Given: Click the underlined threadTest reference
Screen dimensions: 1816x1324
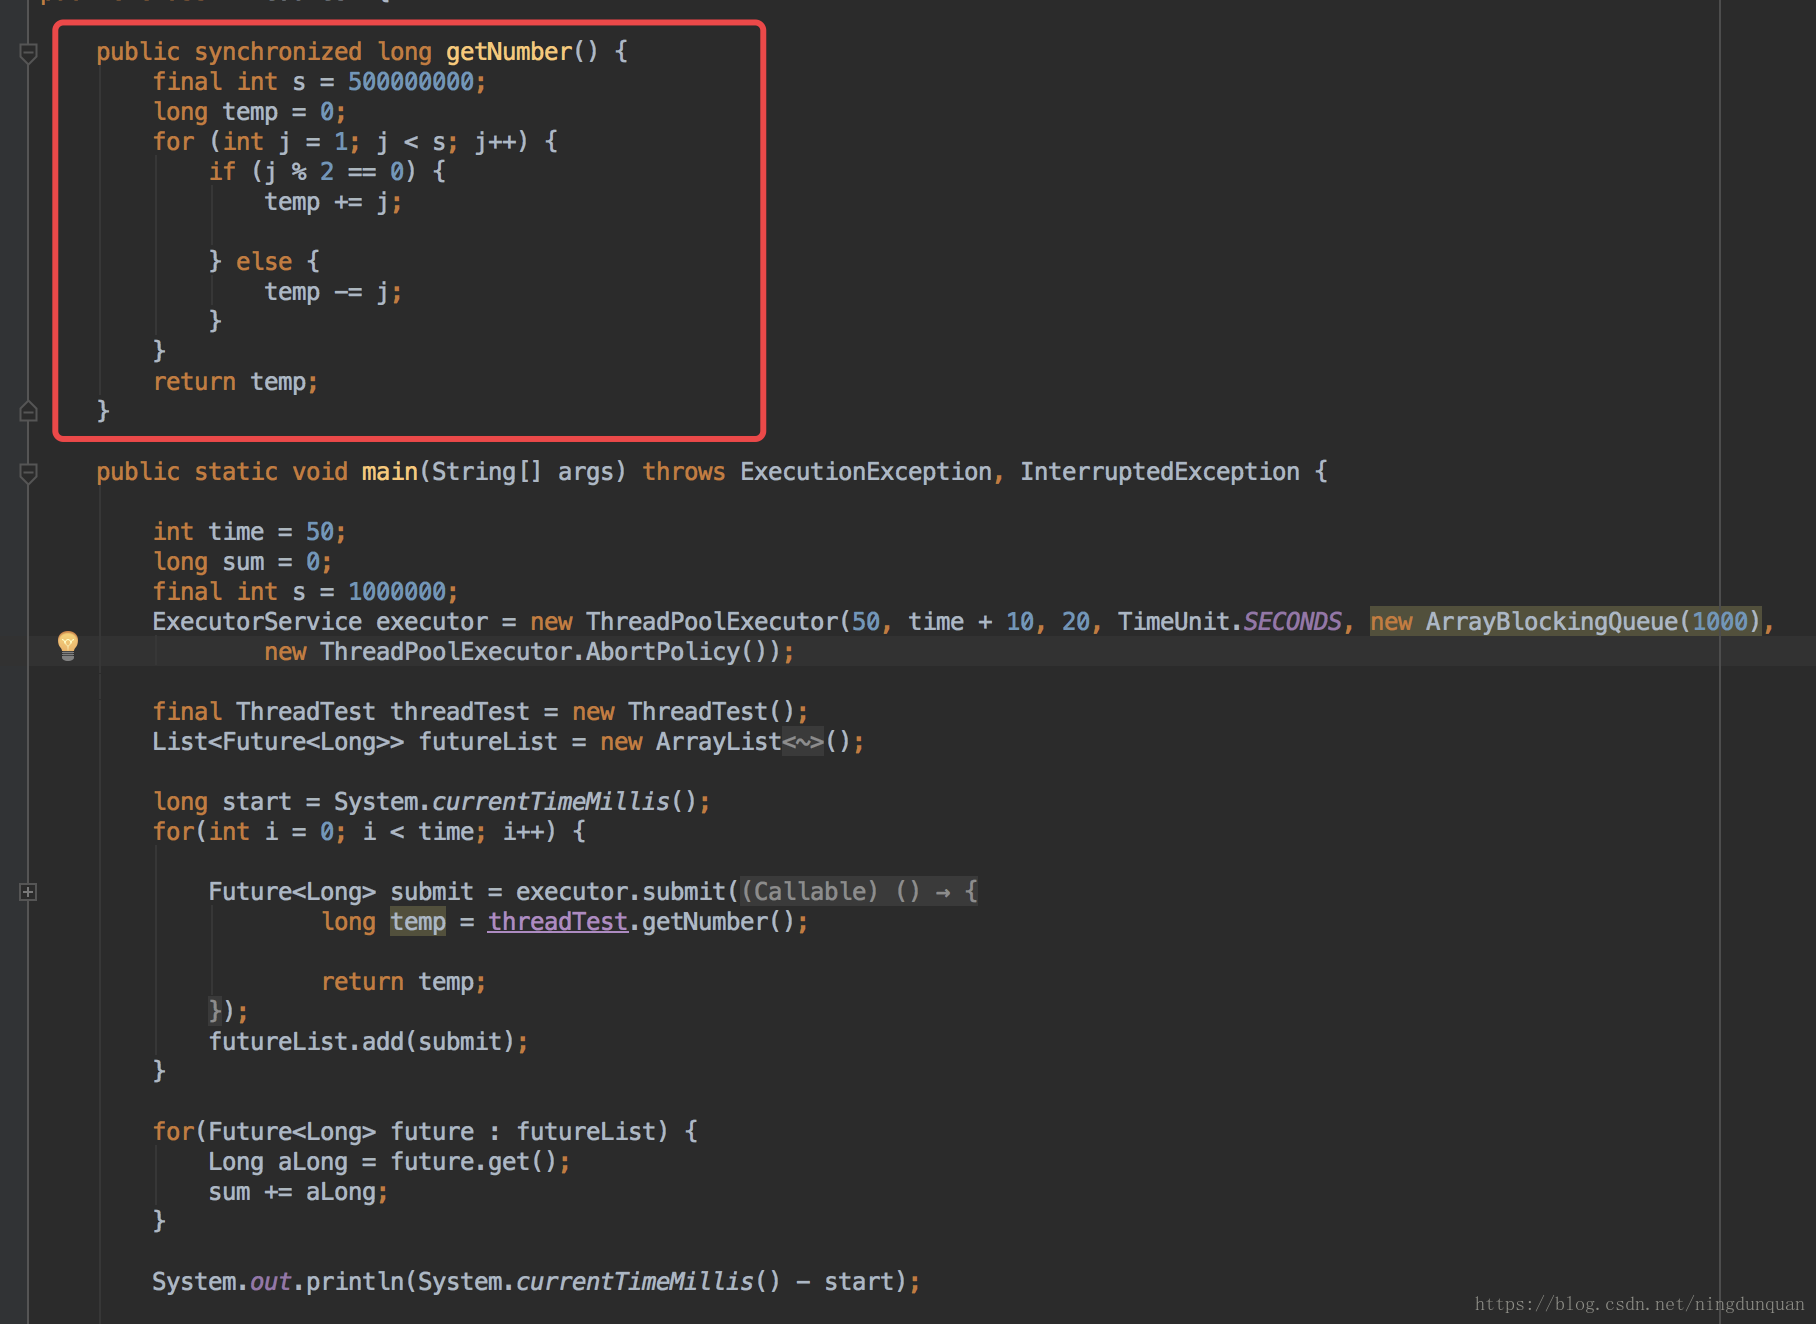Looking at the screenshot, I should [558, 922].
